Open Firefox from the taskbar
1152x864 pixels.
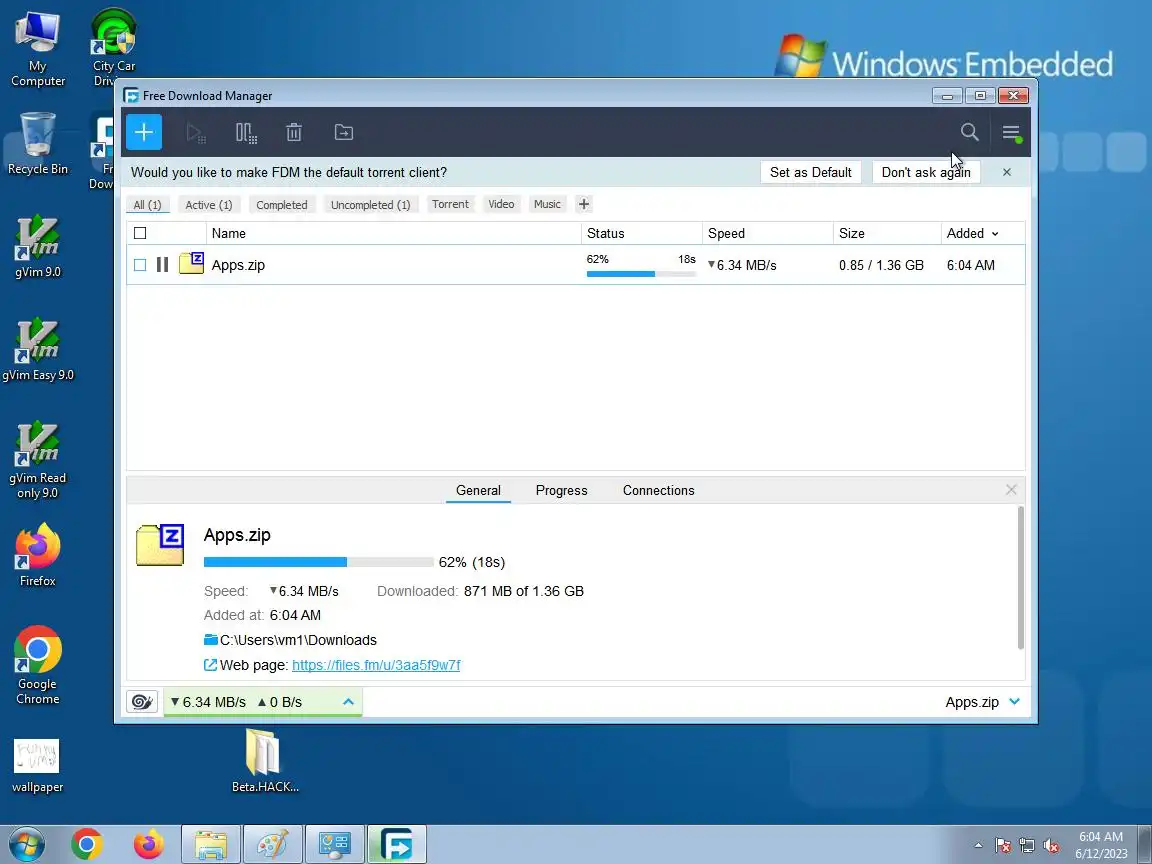point(149,844)
